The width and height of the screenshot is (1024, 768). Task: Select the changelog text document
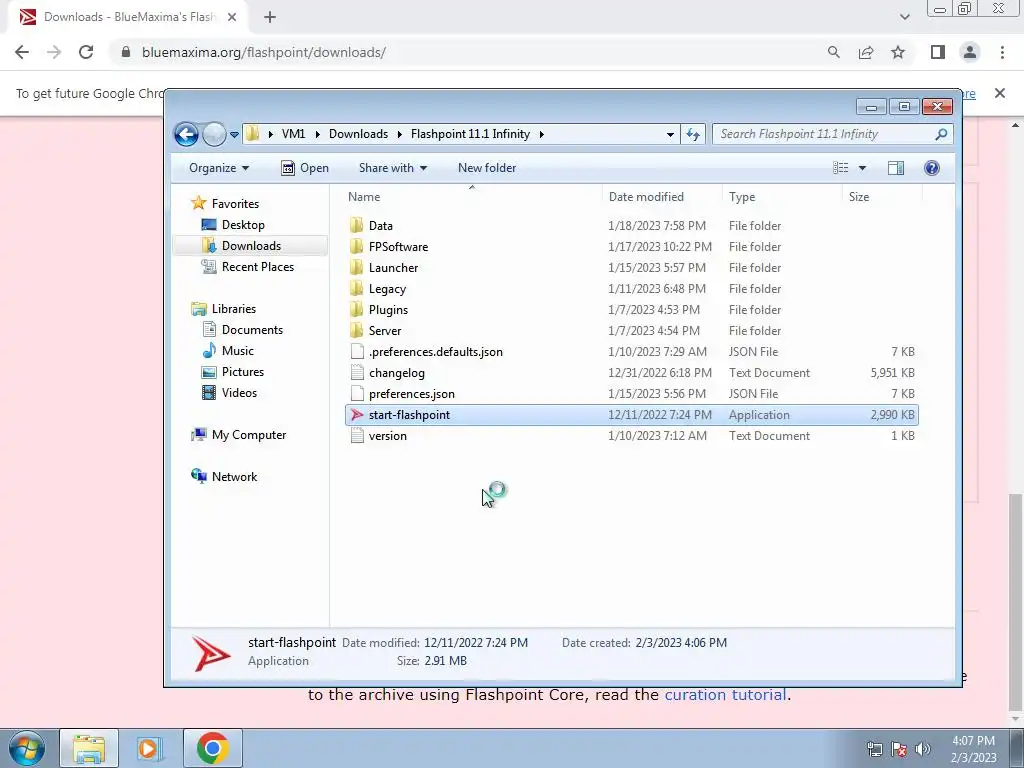[x=396, y=372]
